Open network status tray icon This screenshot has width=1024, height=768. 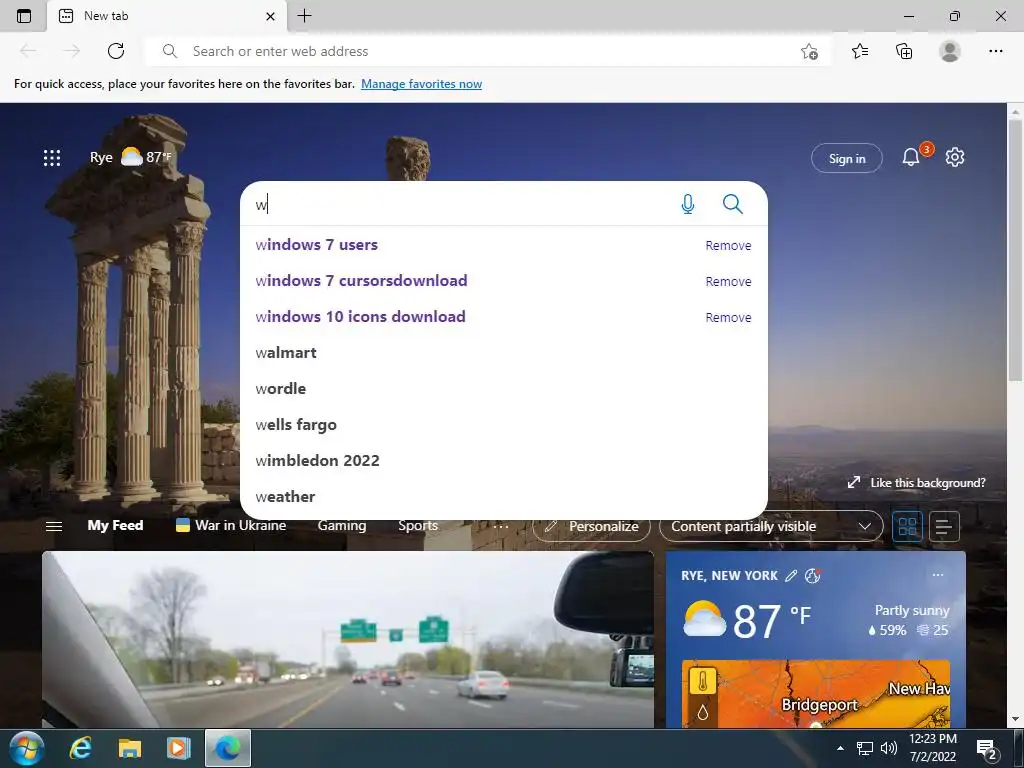(x=865, y=748)
